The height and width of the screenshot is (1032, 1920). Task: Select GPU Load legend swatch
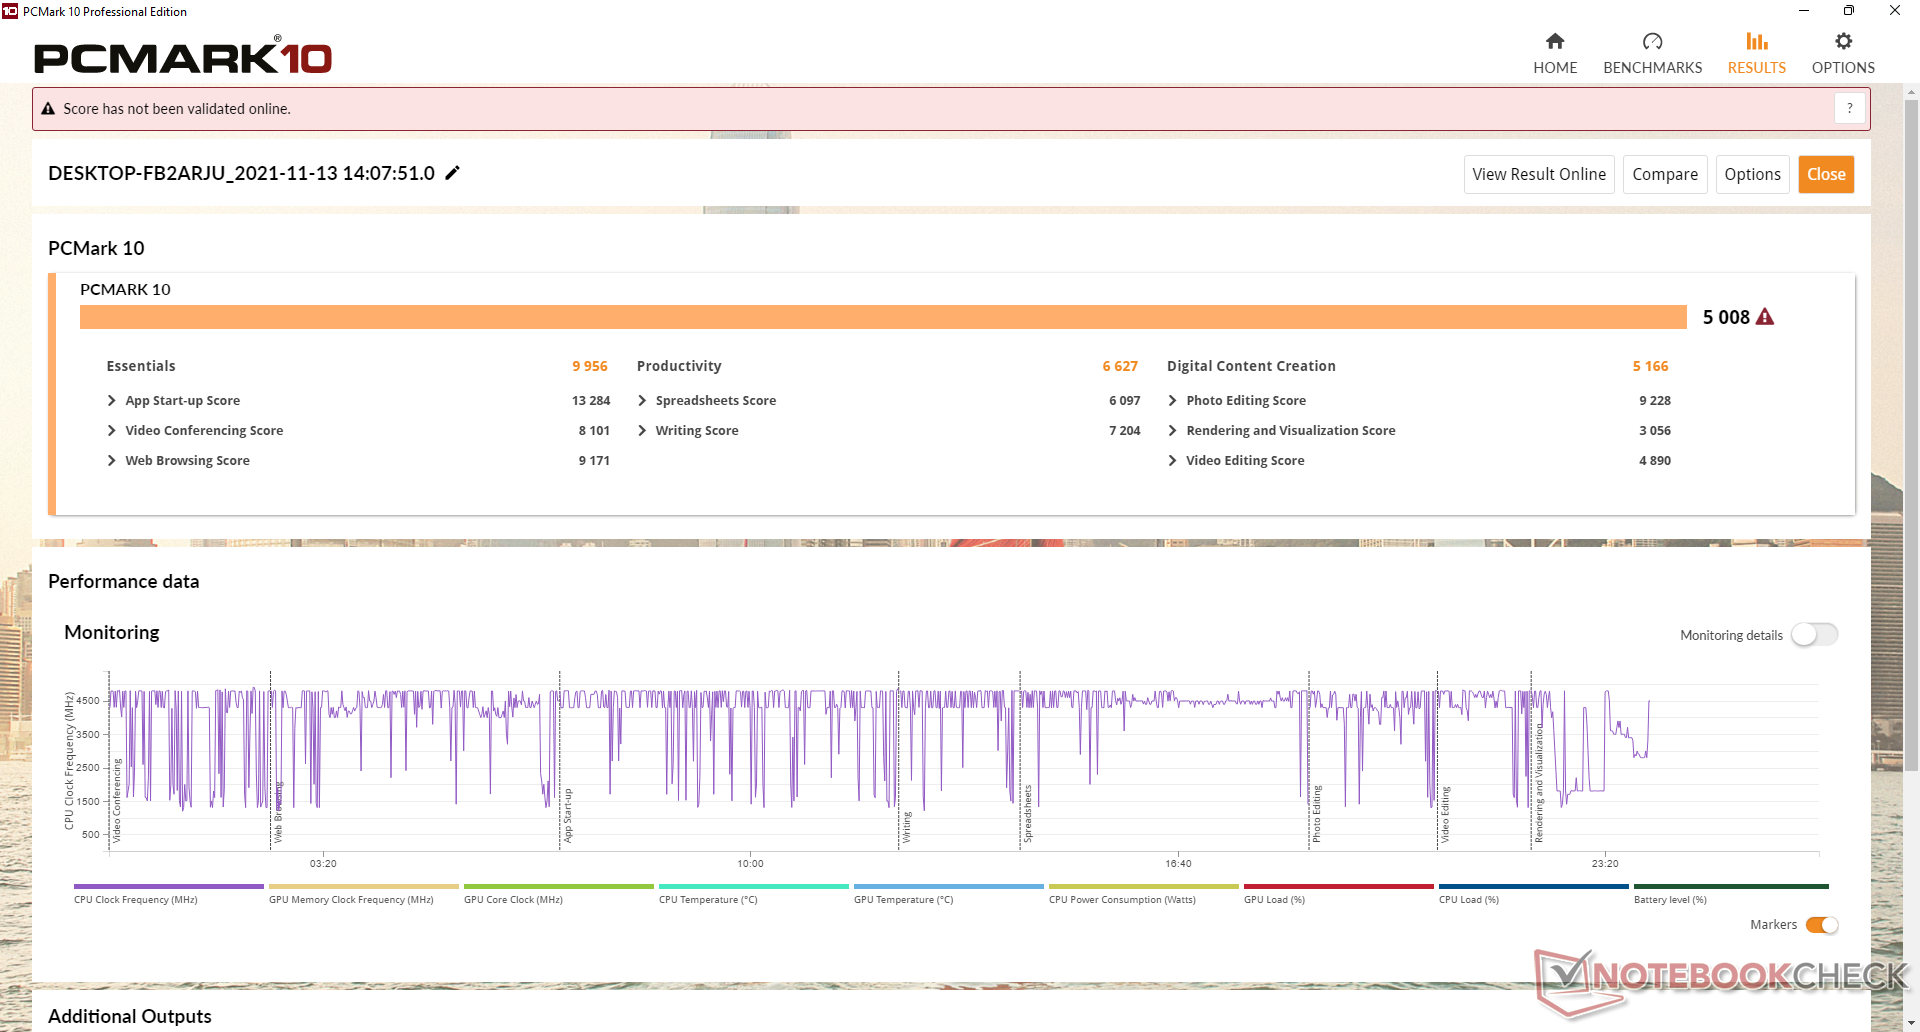(x=1338, y=886)
